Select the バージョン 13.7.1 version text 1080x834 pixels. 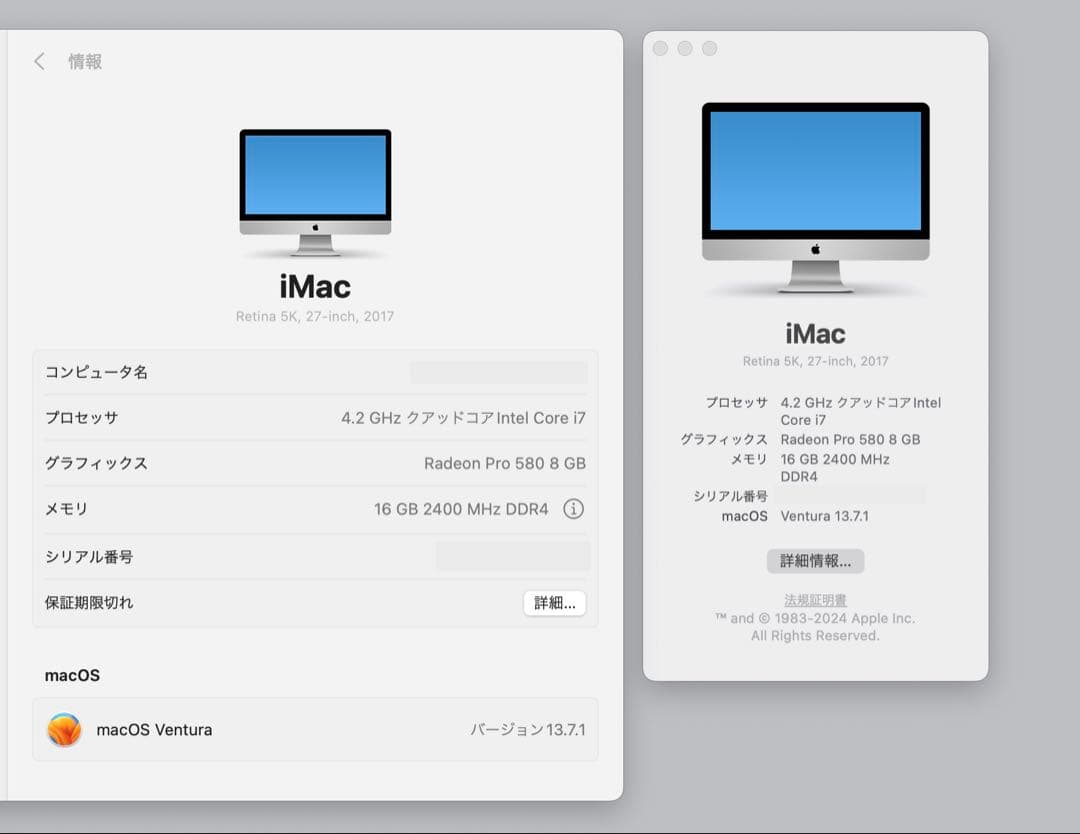pyautogui.click(x=526, y=730)
